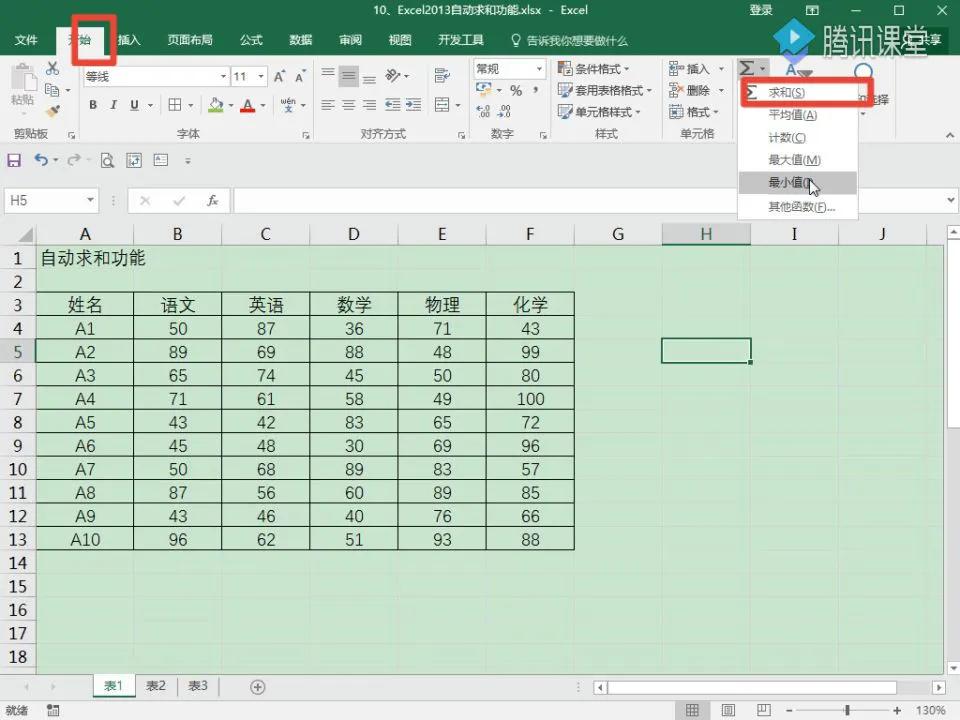The image size is (960, 720).
Task: Click the Save icon on Quick Access Toolbar
Action: (13, 160)
